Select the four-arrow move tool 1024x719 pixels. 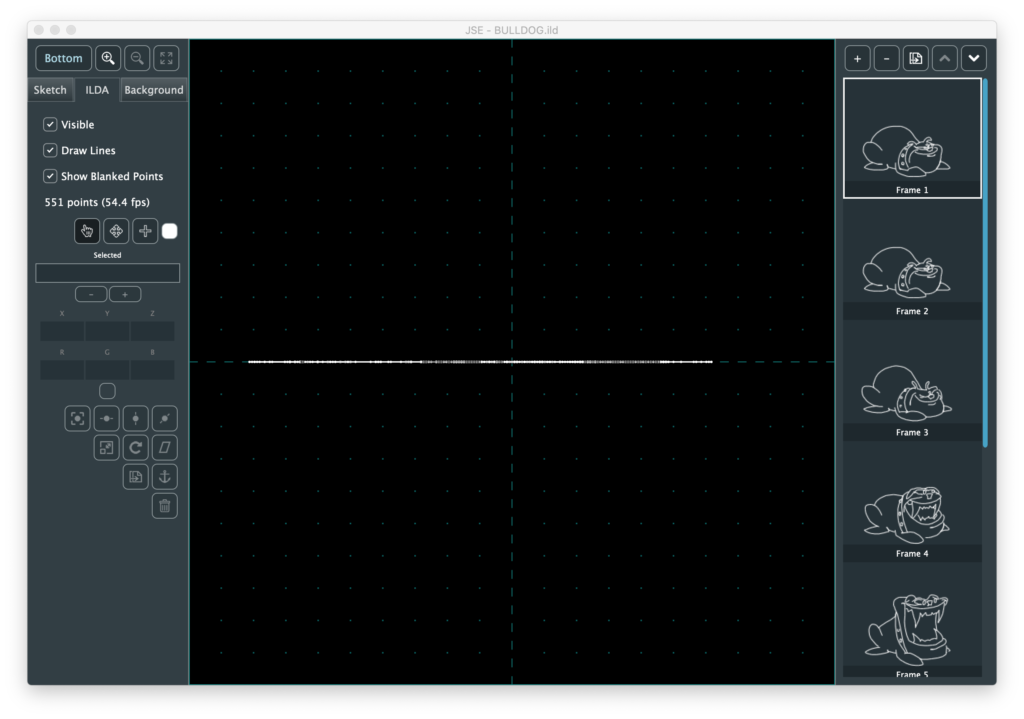click(x=116, y=231)
